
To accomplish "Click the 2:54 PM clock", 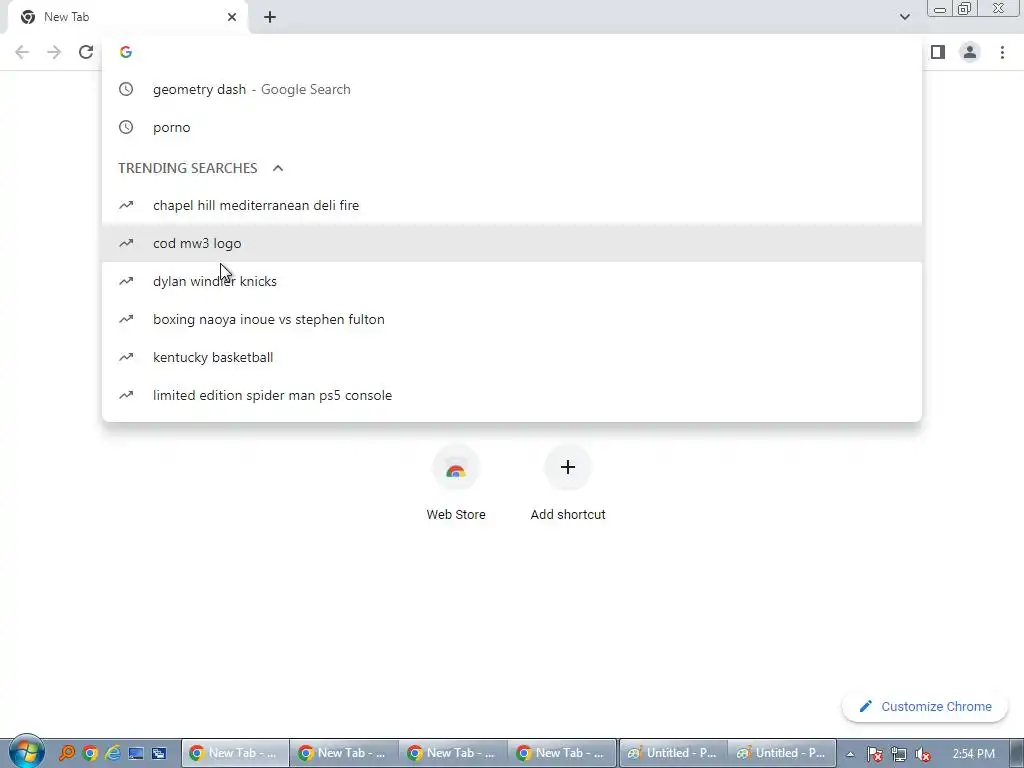I will point(973,754).
